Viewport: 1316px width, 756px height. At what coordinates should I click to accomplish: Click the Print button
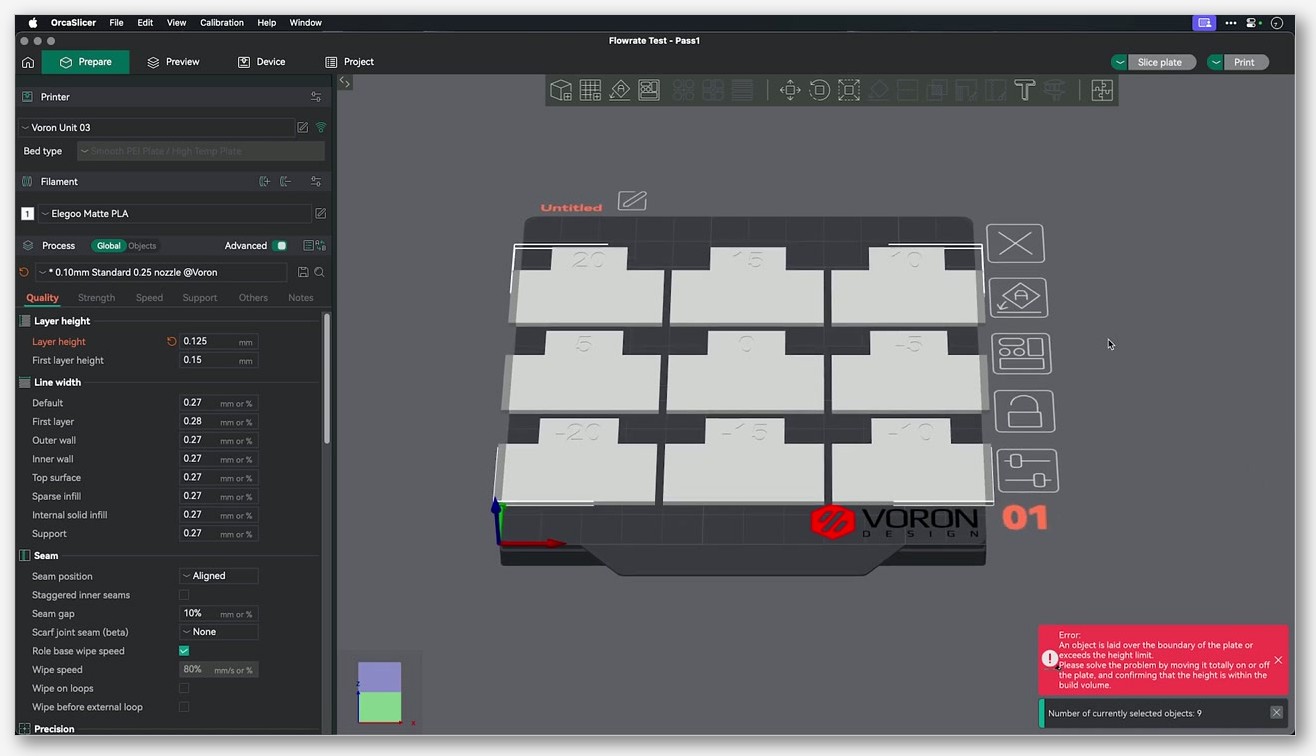pos(1244,62)
